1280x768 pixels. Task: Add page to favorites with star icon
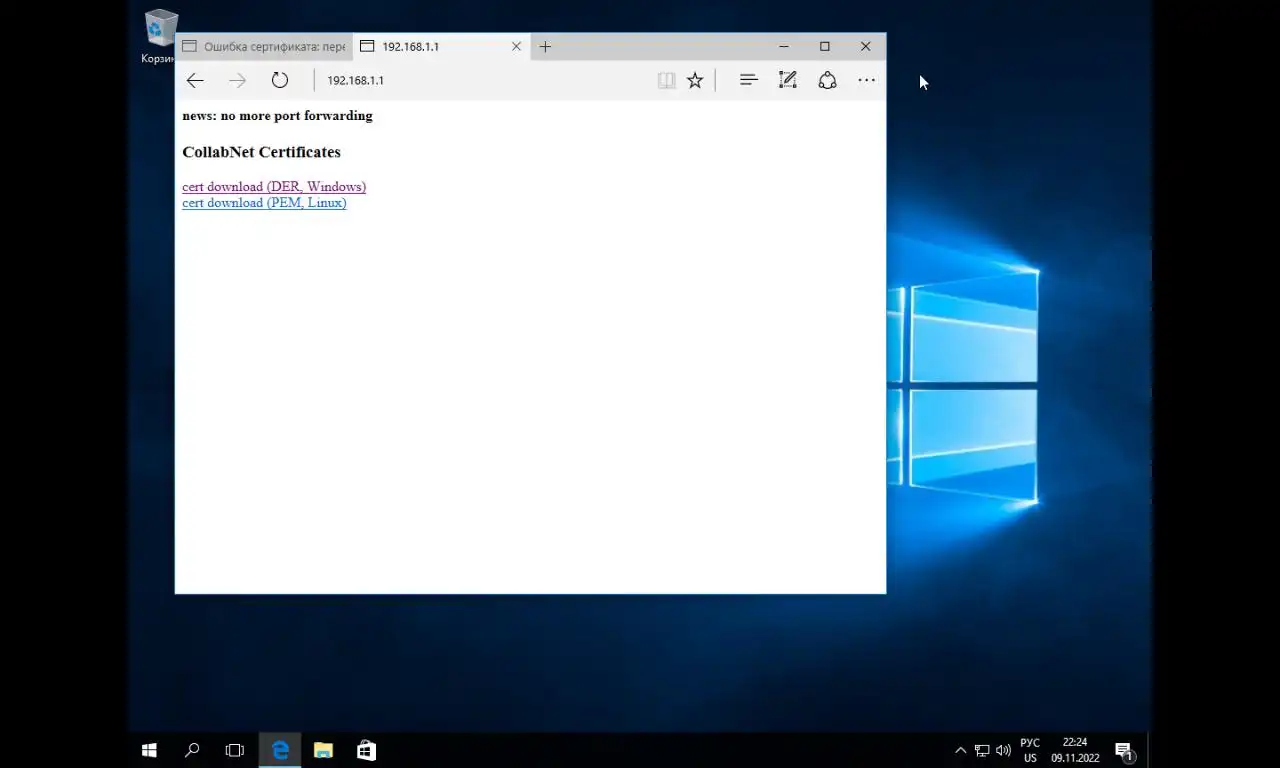[x=695, y=80]
